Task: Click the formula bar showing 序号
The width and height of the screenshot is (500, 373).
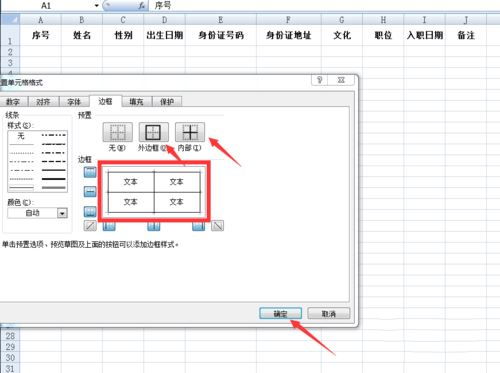Action: coord(325,5)
